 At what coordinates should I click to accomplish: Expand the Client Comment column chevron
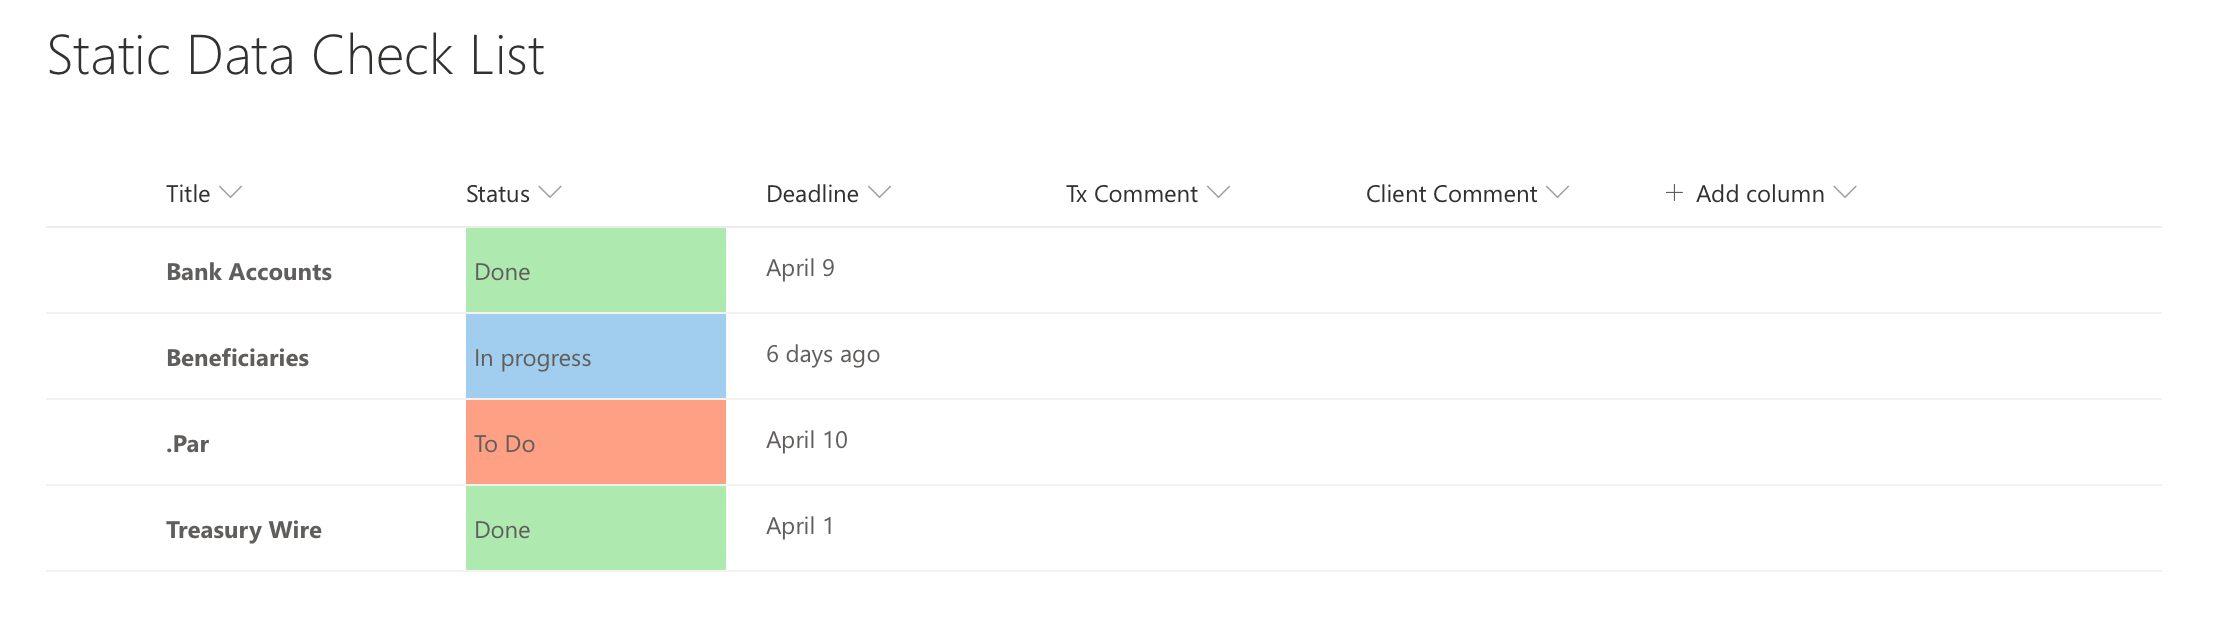[x=1557, y=193]
